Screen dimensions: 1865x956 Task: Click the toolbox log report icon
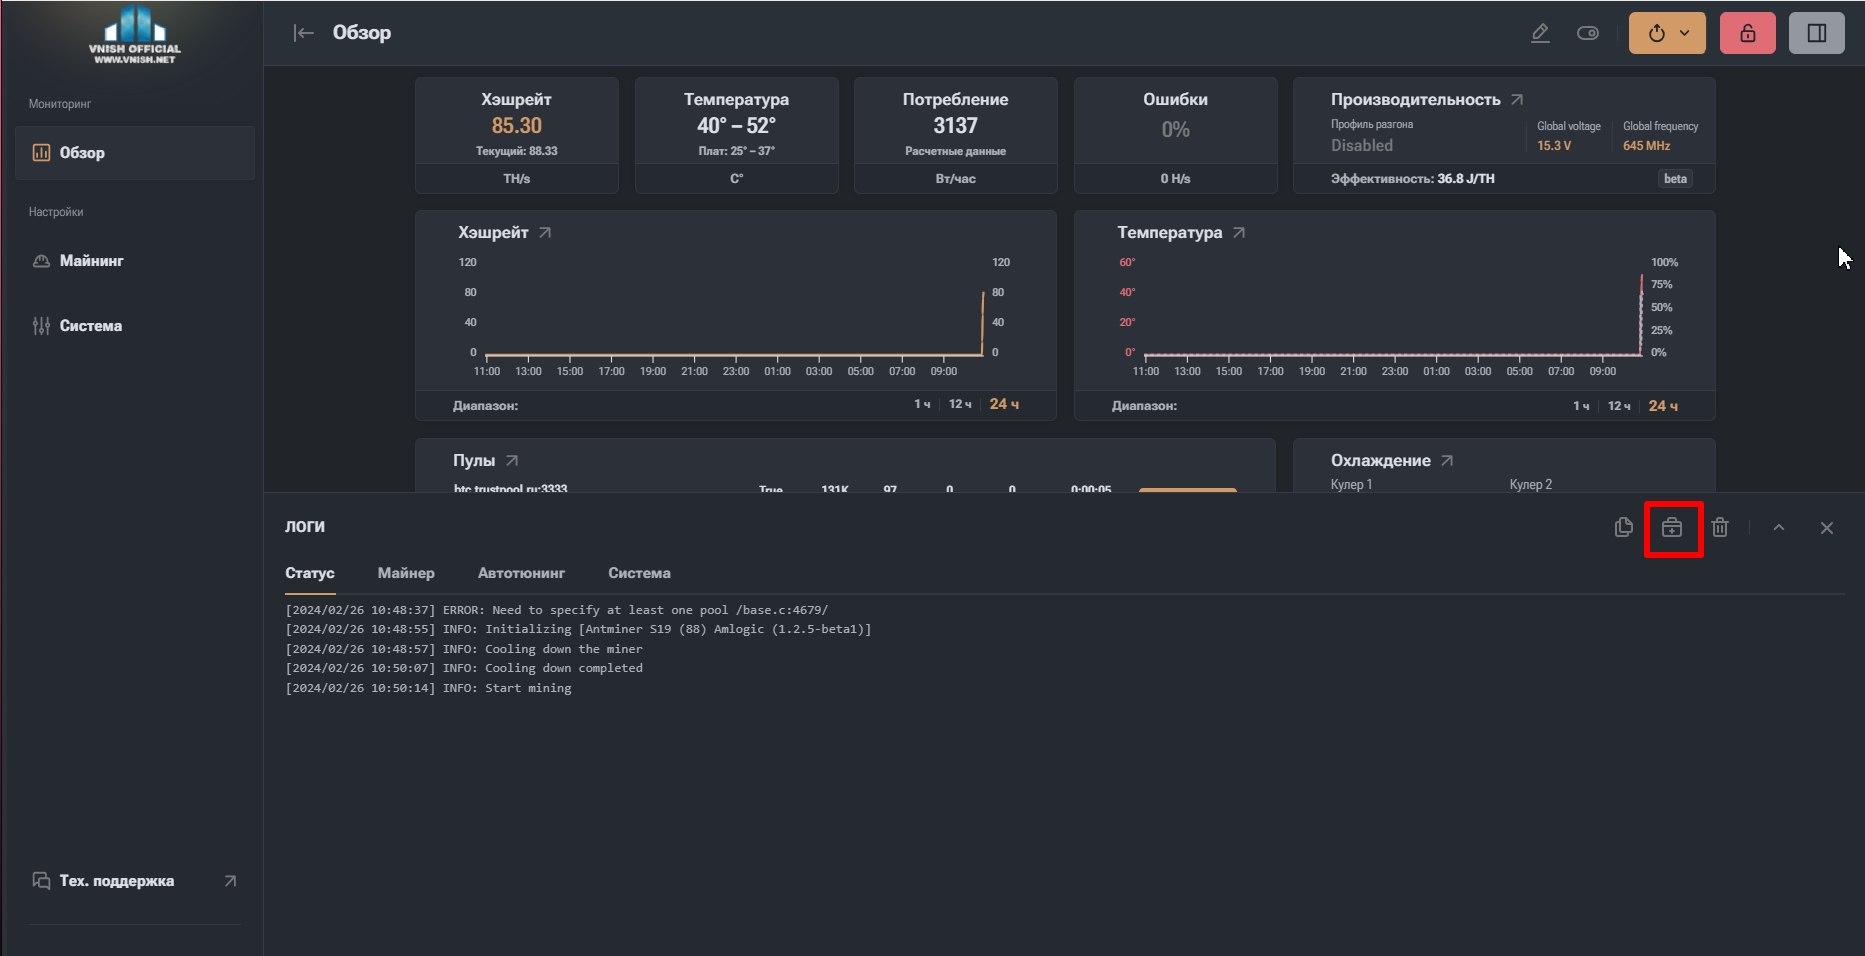point(1672,527)
